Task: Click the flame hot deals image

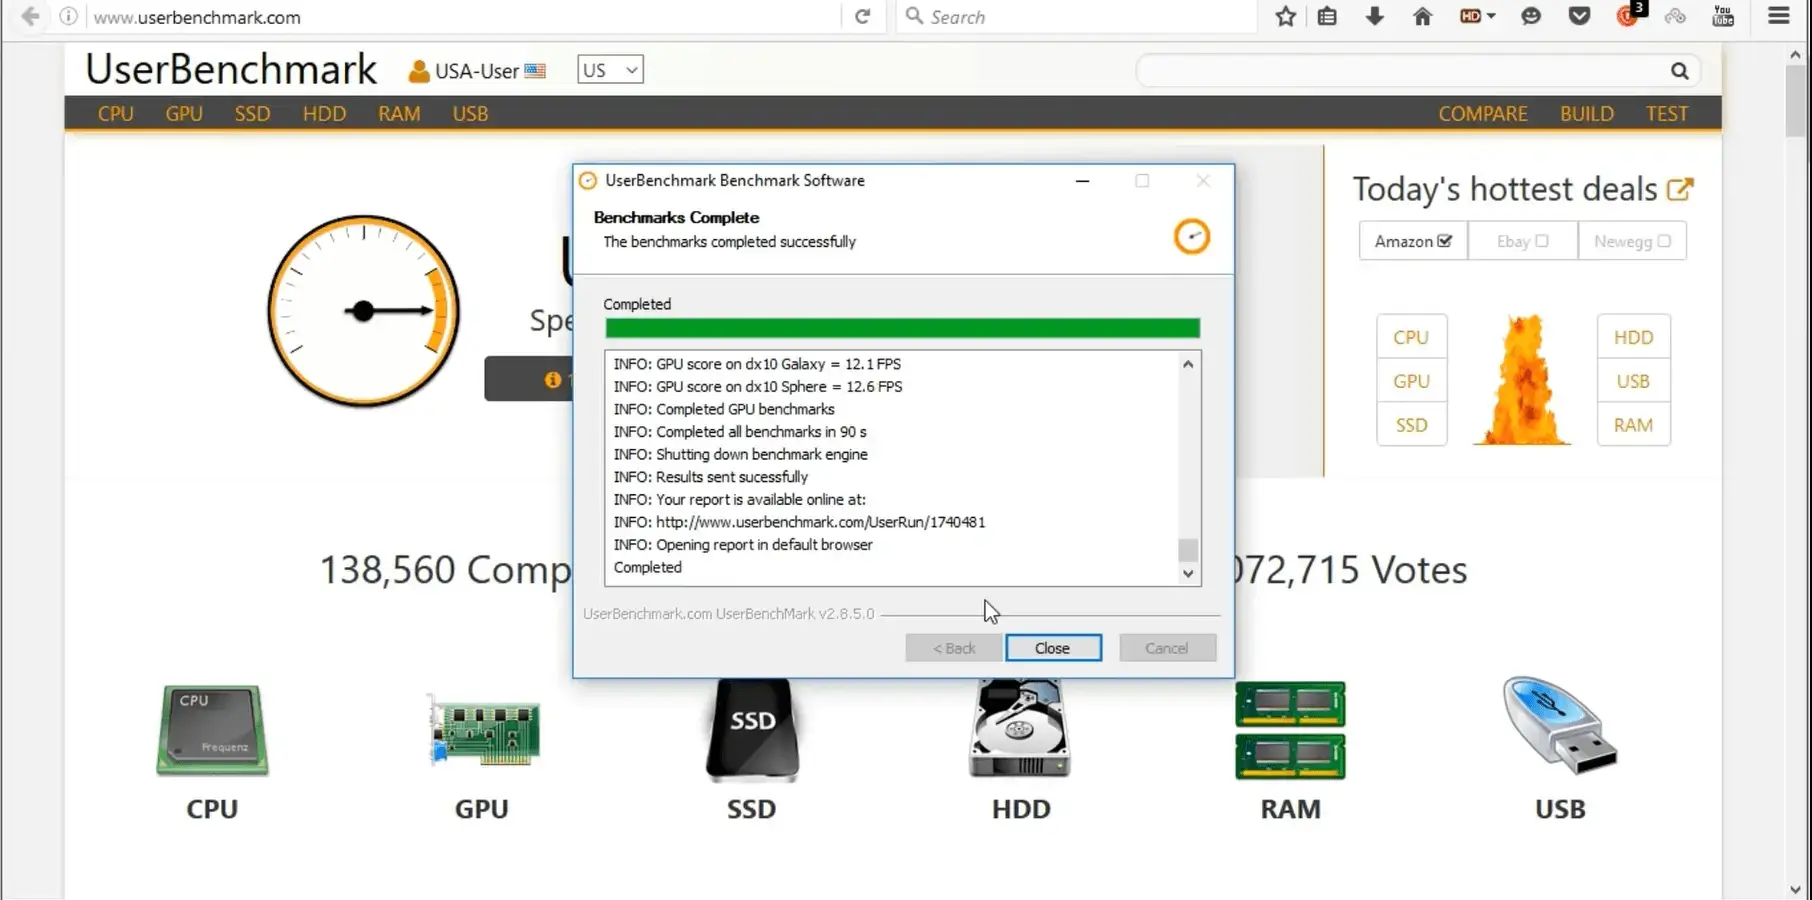Action: (1522, 380)
